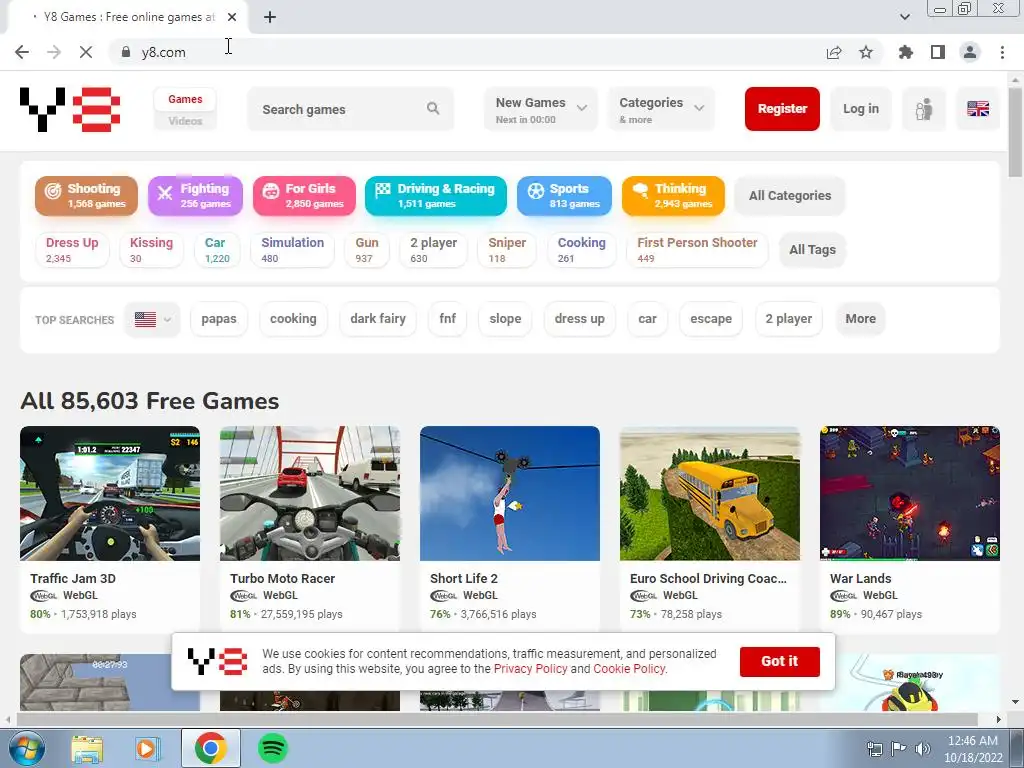Click the magnifier search icon
The image size is (1024, 768).
[x=433, y=108]
